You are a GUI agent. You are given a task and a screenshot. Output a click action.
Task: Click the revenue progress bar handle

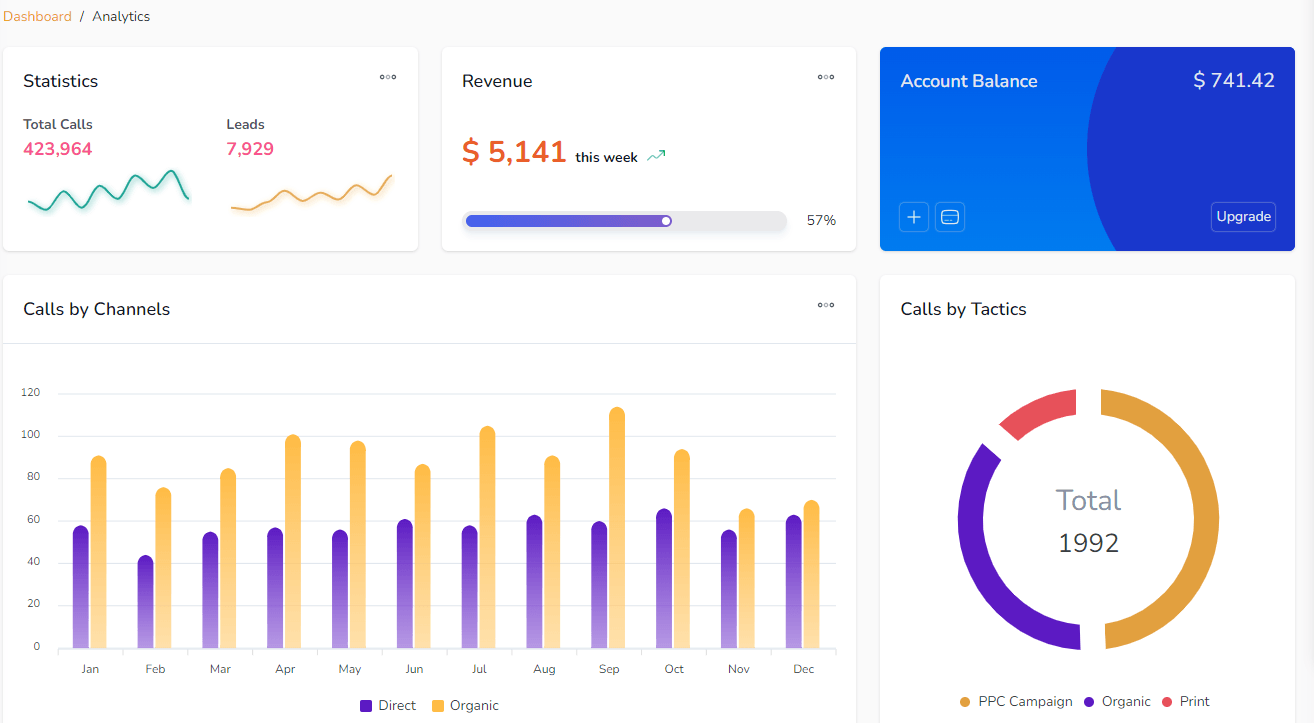(x=666, y=221)
